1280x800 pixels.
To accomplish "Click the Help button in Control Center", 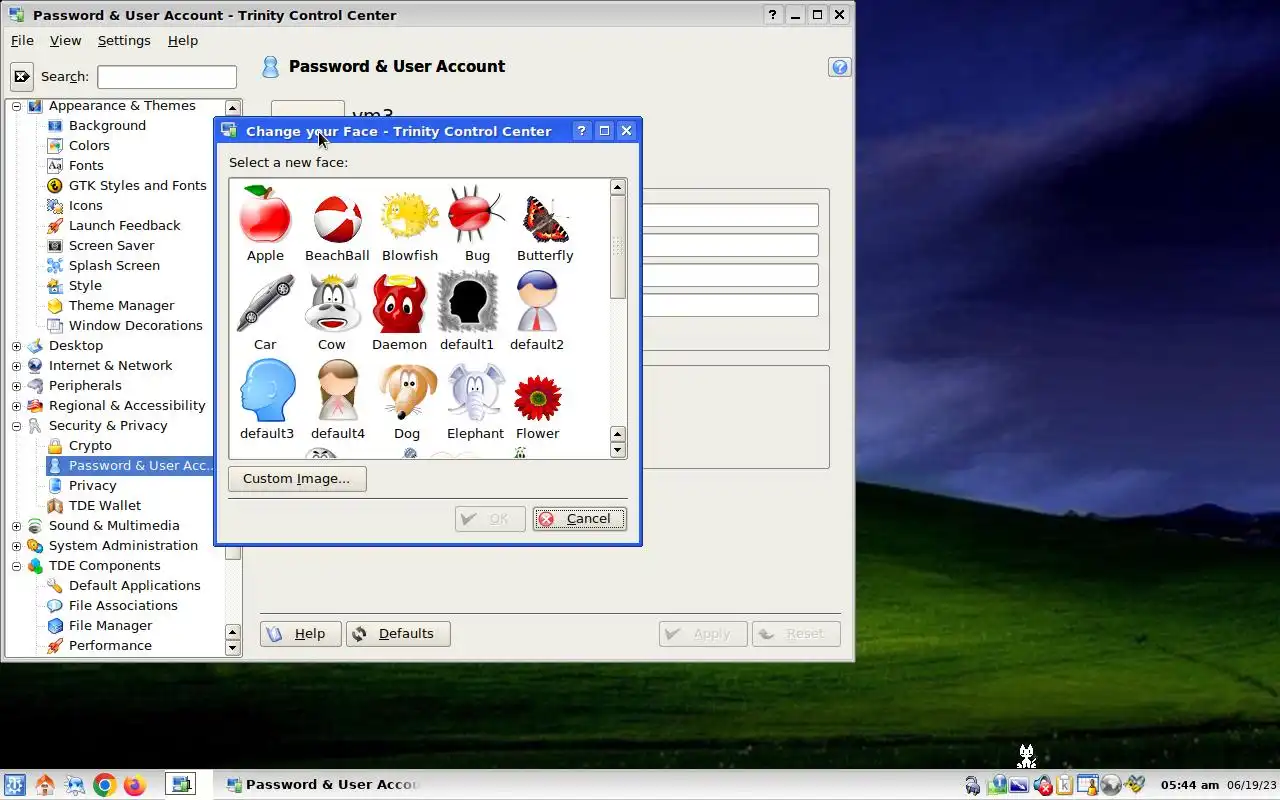I will tap(300, 634).
